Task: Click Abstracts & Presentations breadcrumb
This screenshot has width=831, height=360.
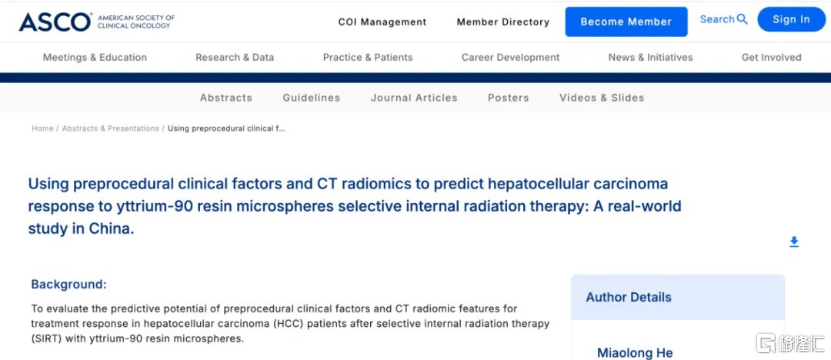Action: [110, 128]
